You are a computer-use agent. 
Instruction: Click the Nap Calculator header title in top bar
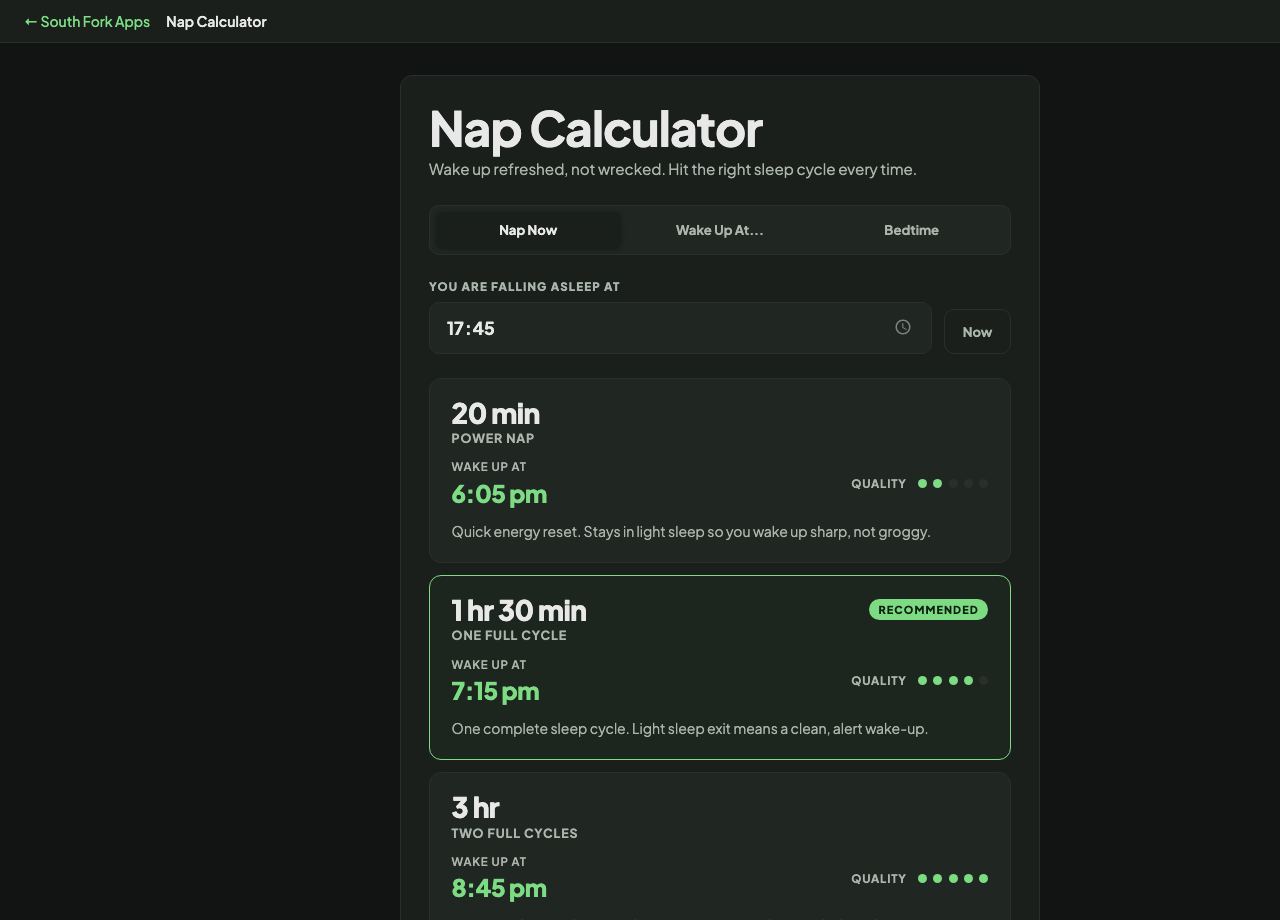point(216,21)
